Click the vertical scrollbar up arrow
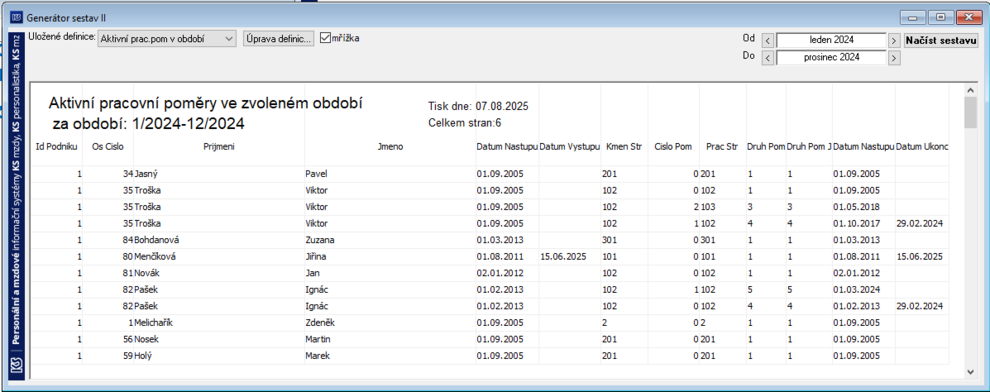 pos(970,91)
